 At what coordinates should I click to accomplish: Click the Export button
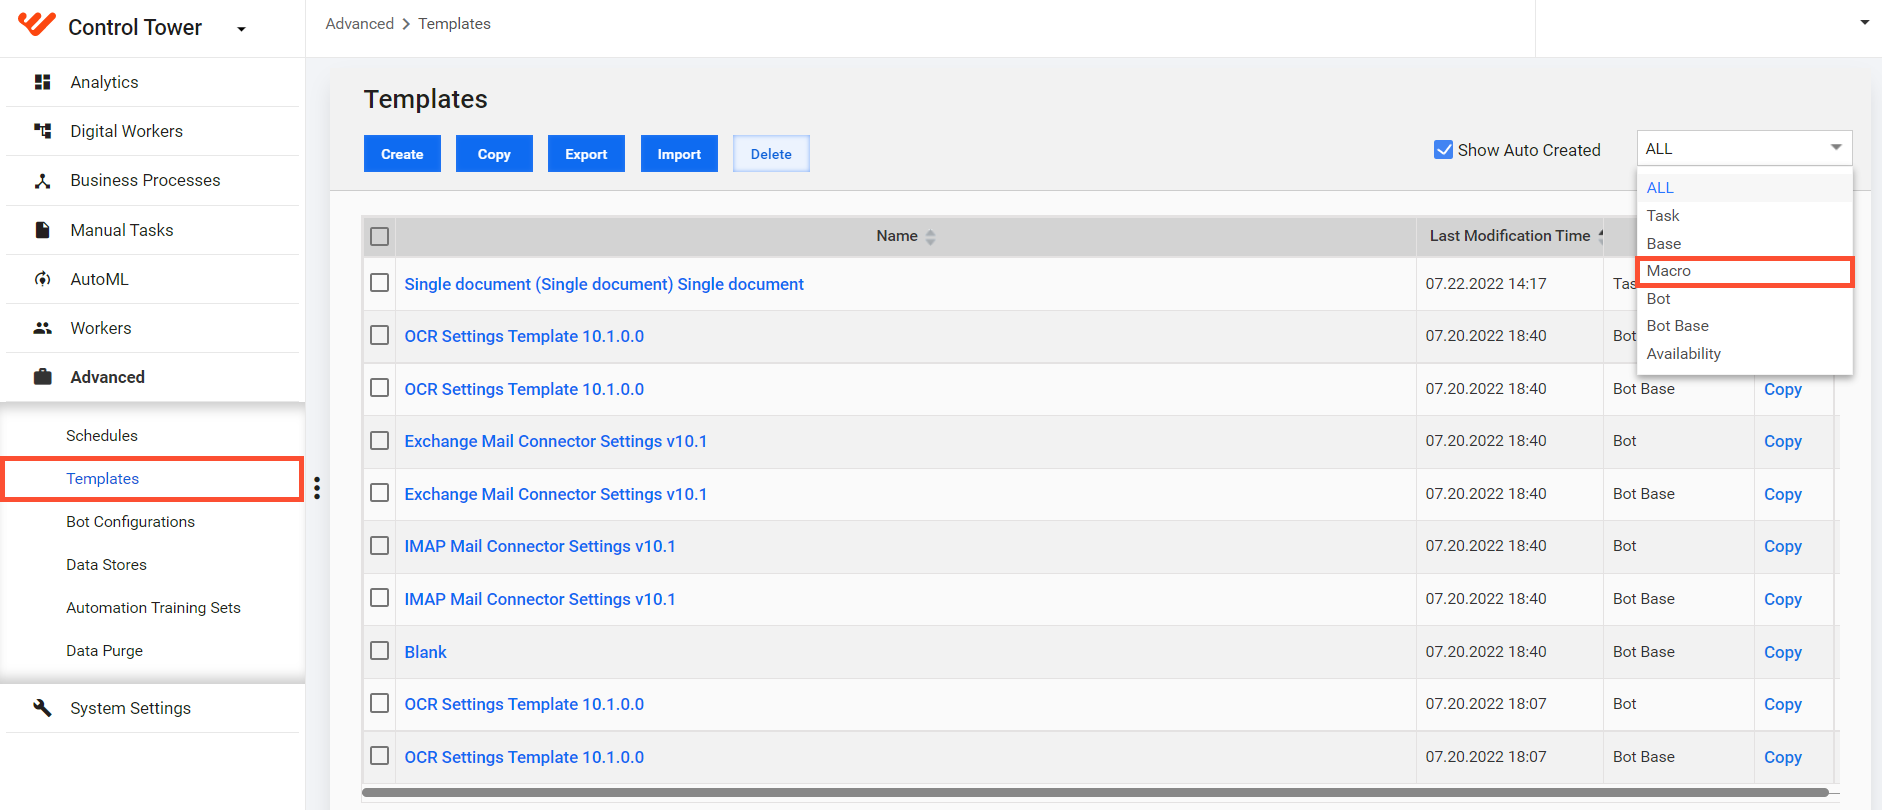[x=586, y=154]
